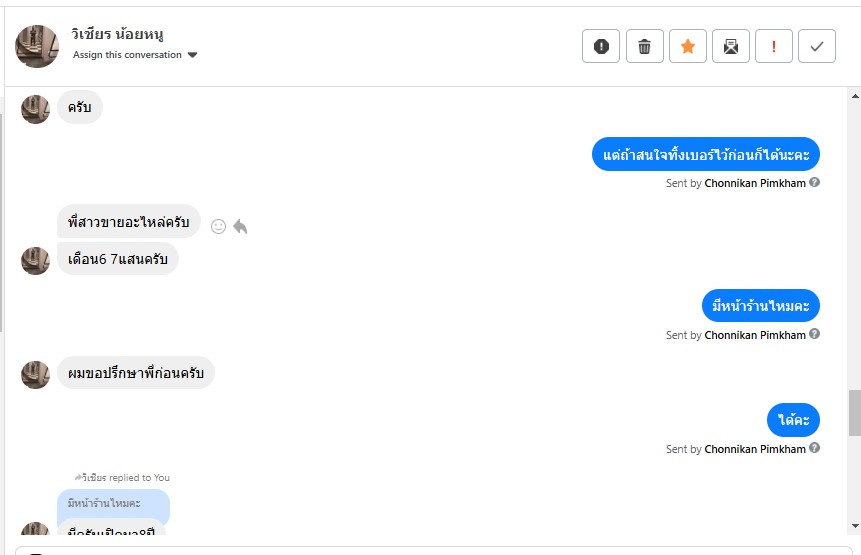Open help icon under ได้คะ message

click(x=814, y=448)
